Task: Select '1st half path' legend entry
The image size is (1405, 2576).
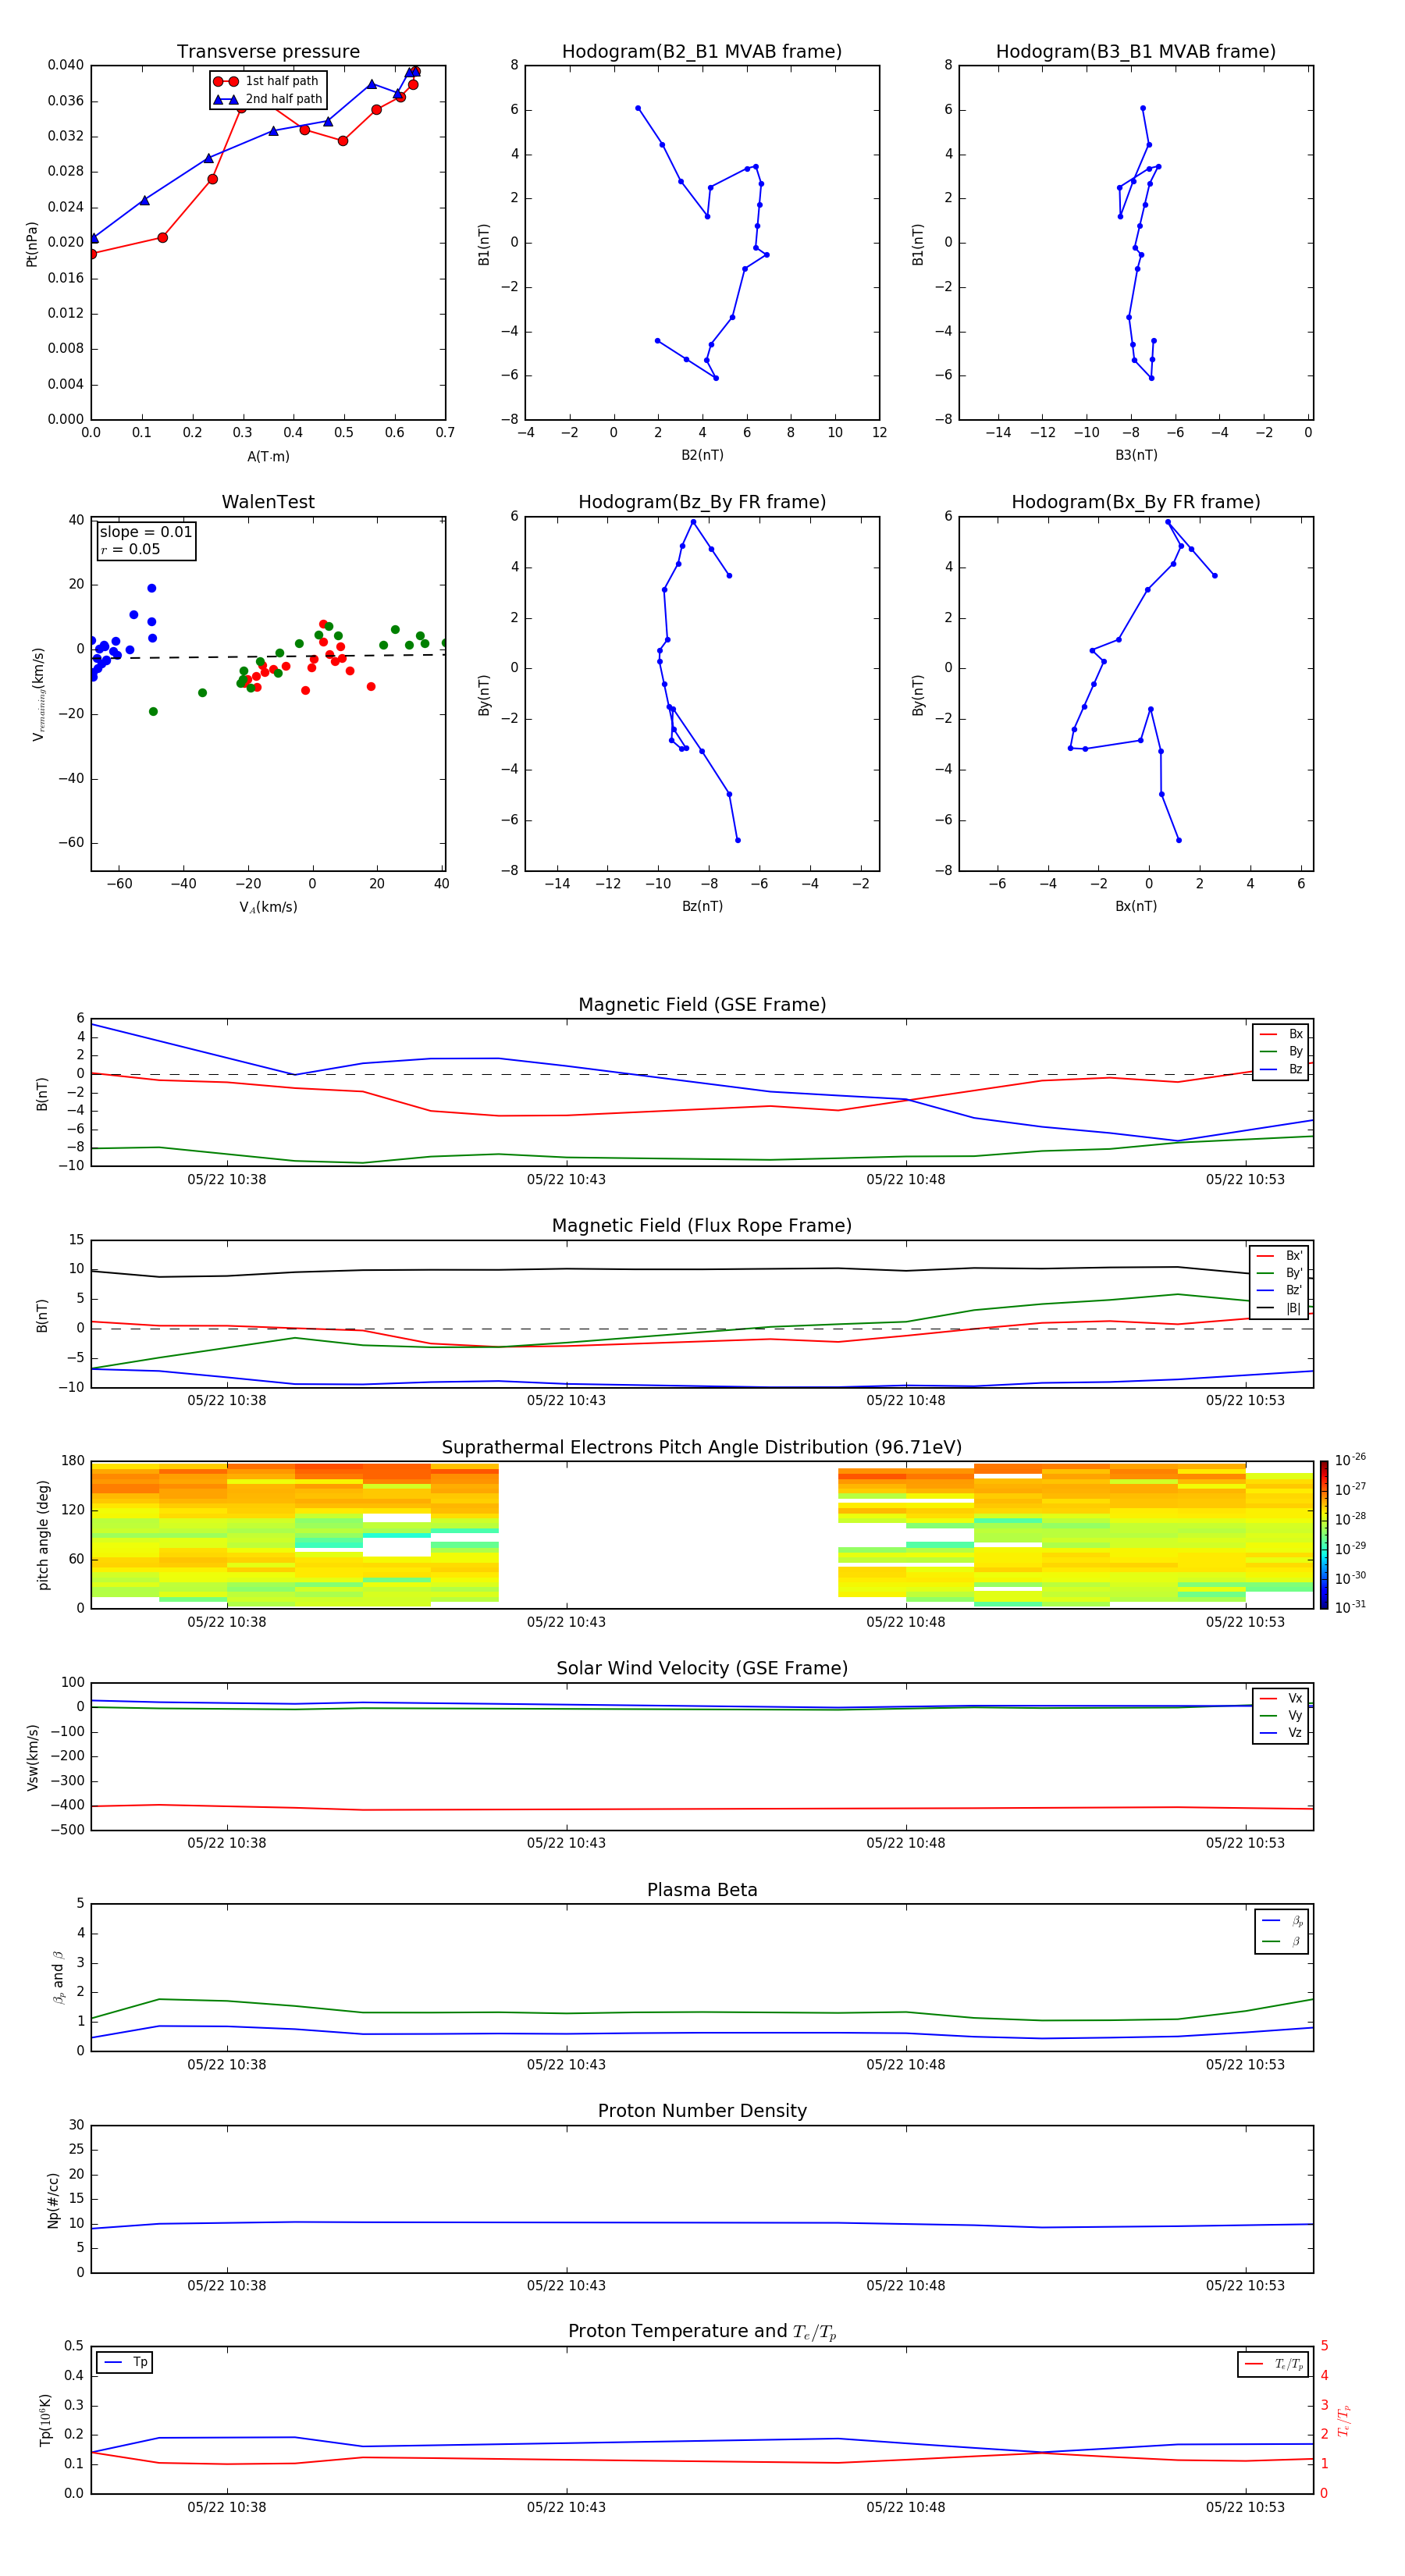Action: 267,81
